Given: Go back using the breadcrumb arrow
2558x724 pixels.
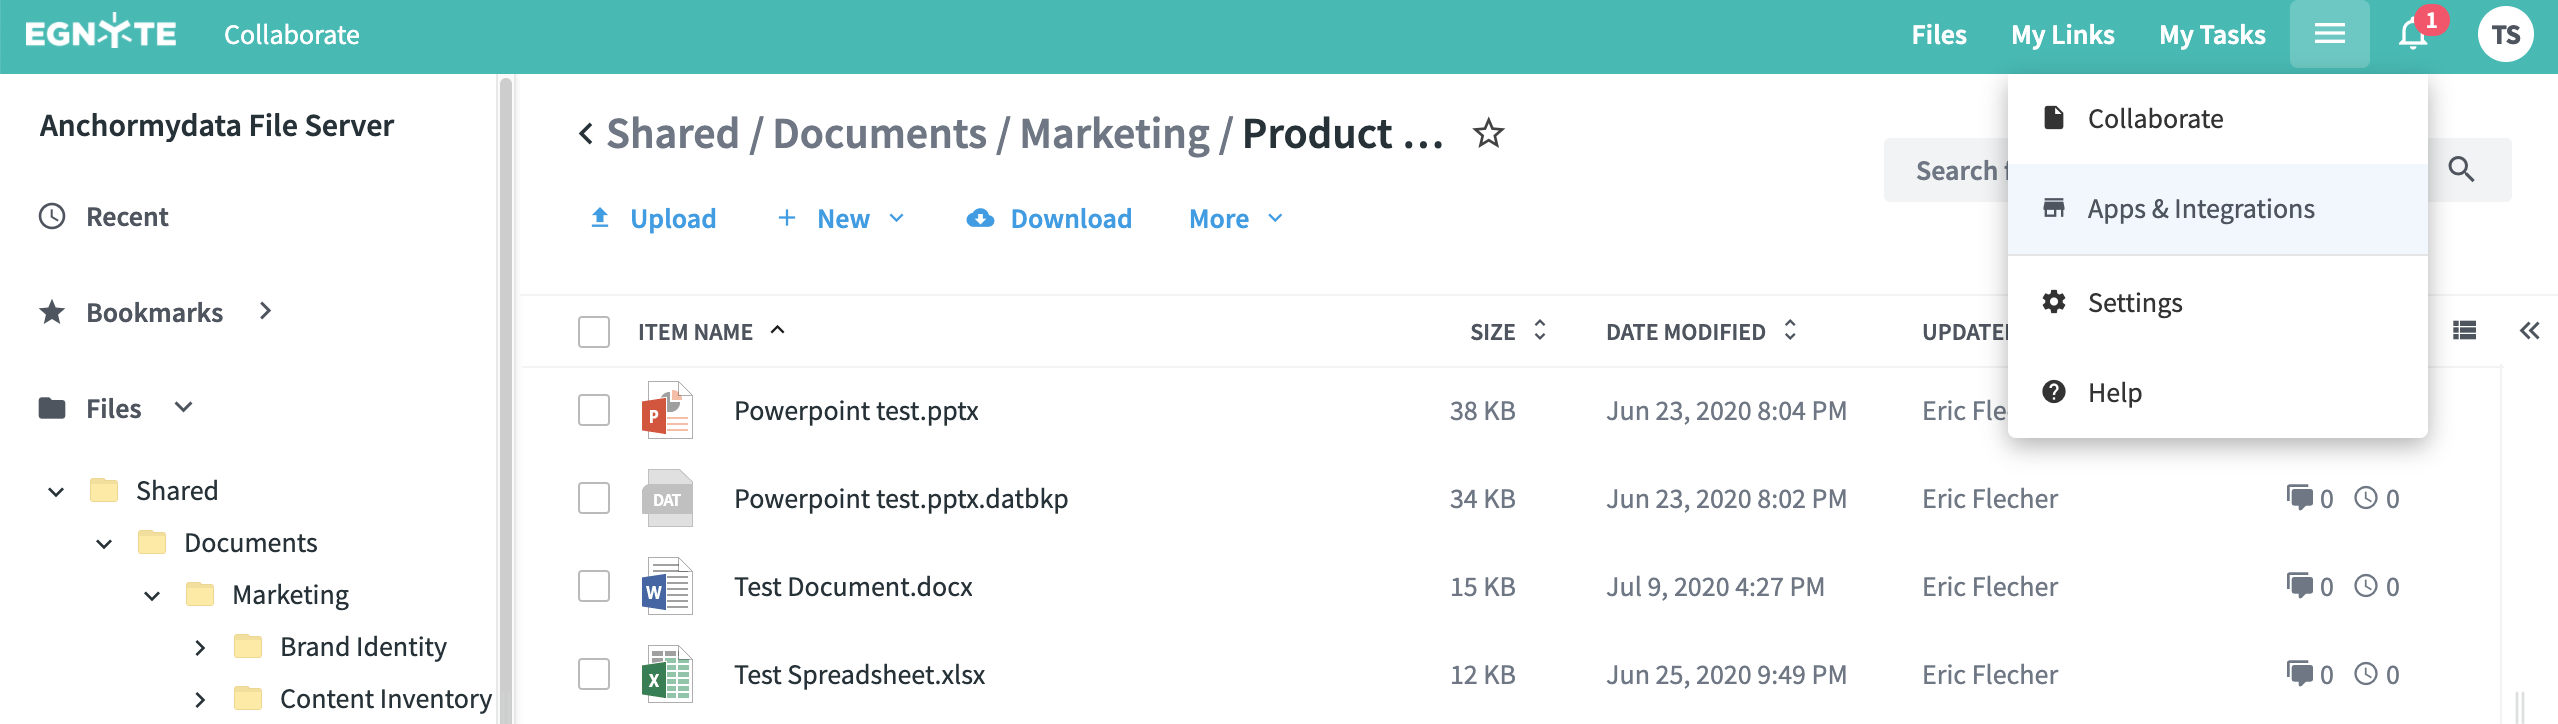Looking at the screenshot, I should pos(586,133).
